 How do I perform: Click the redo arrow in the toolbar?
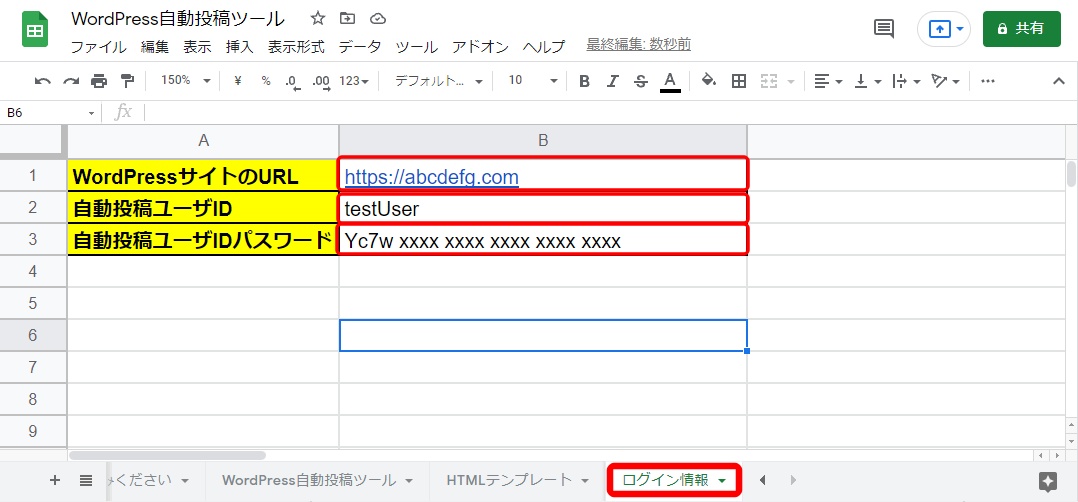pos(71,81)
